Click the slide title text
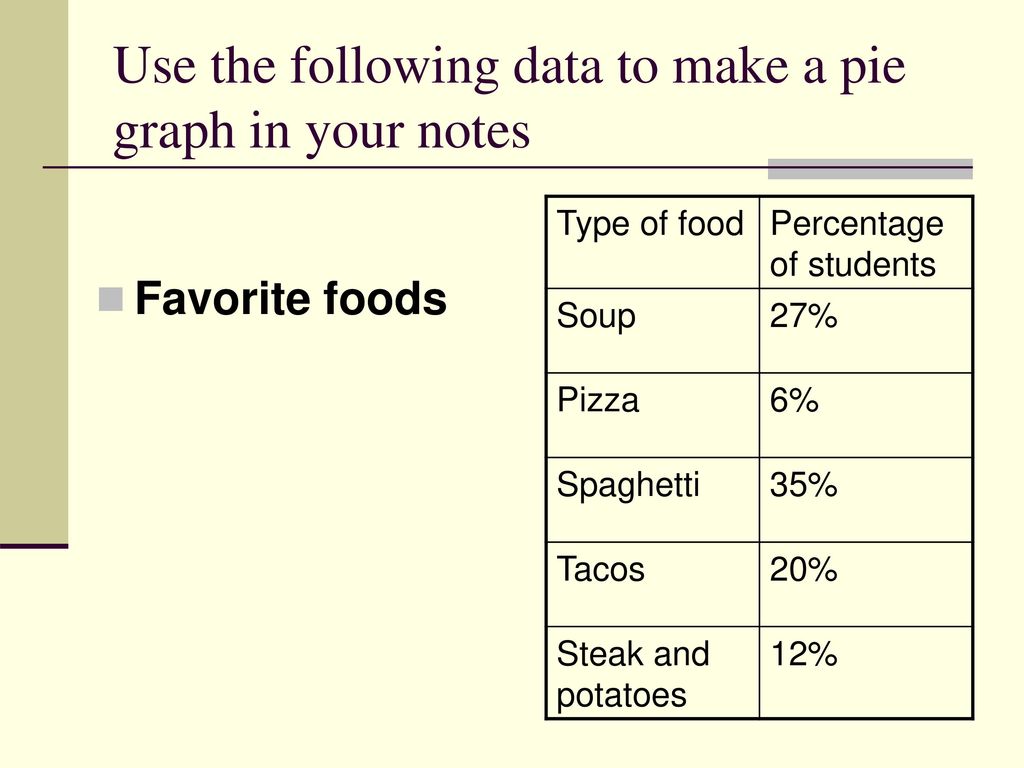The height and width of the screenshot is (768, 1024). (509, 99)
